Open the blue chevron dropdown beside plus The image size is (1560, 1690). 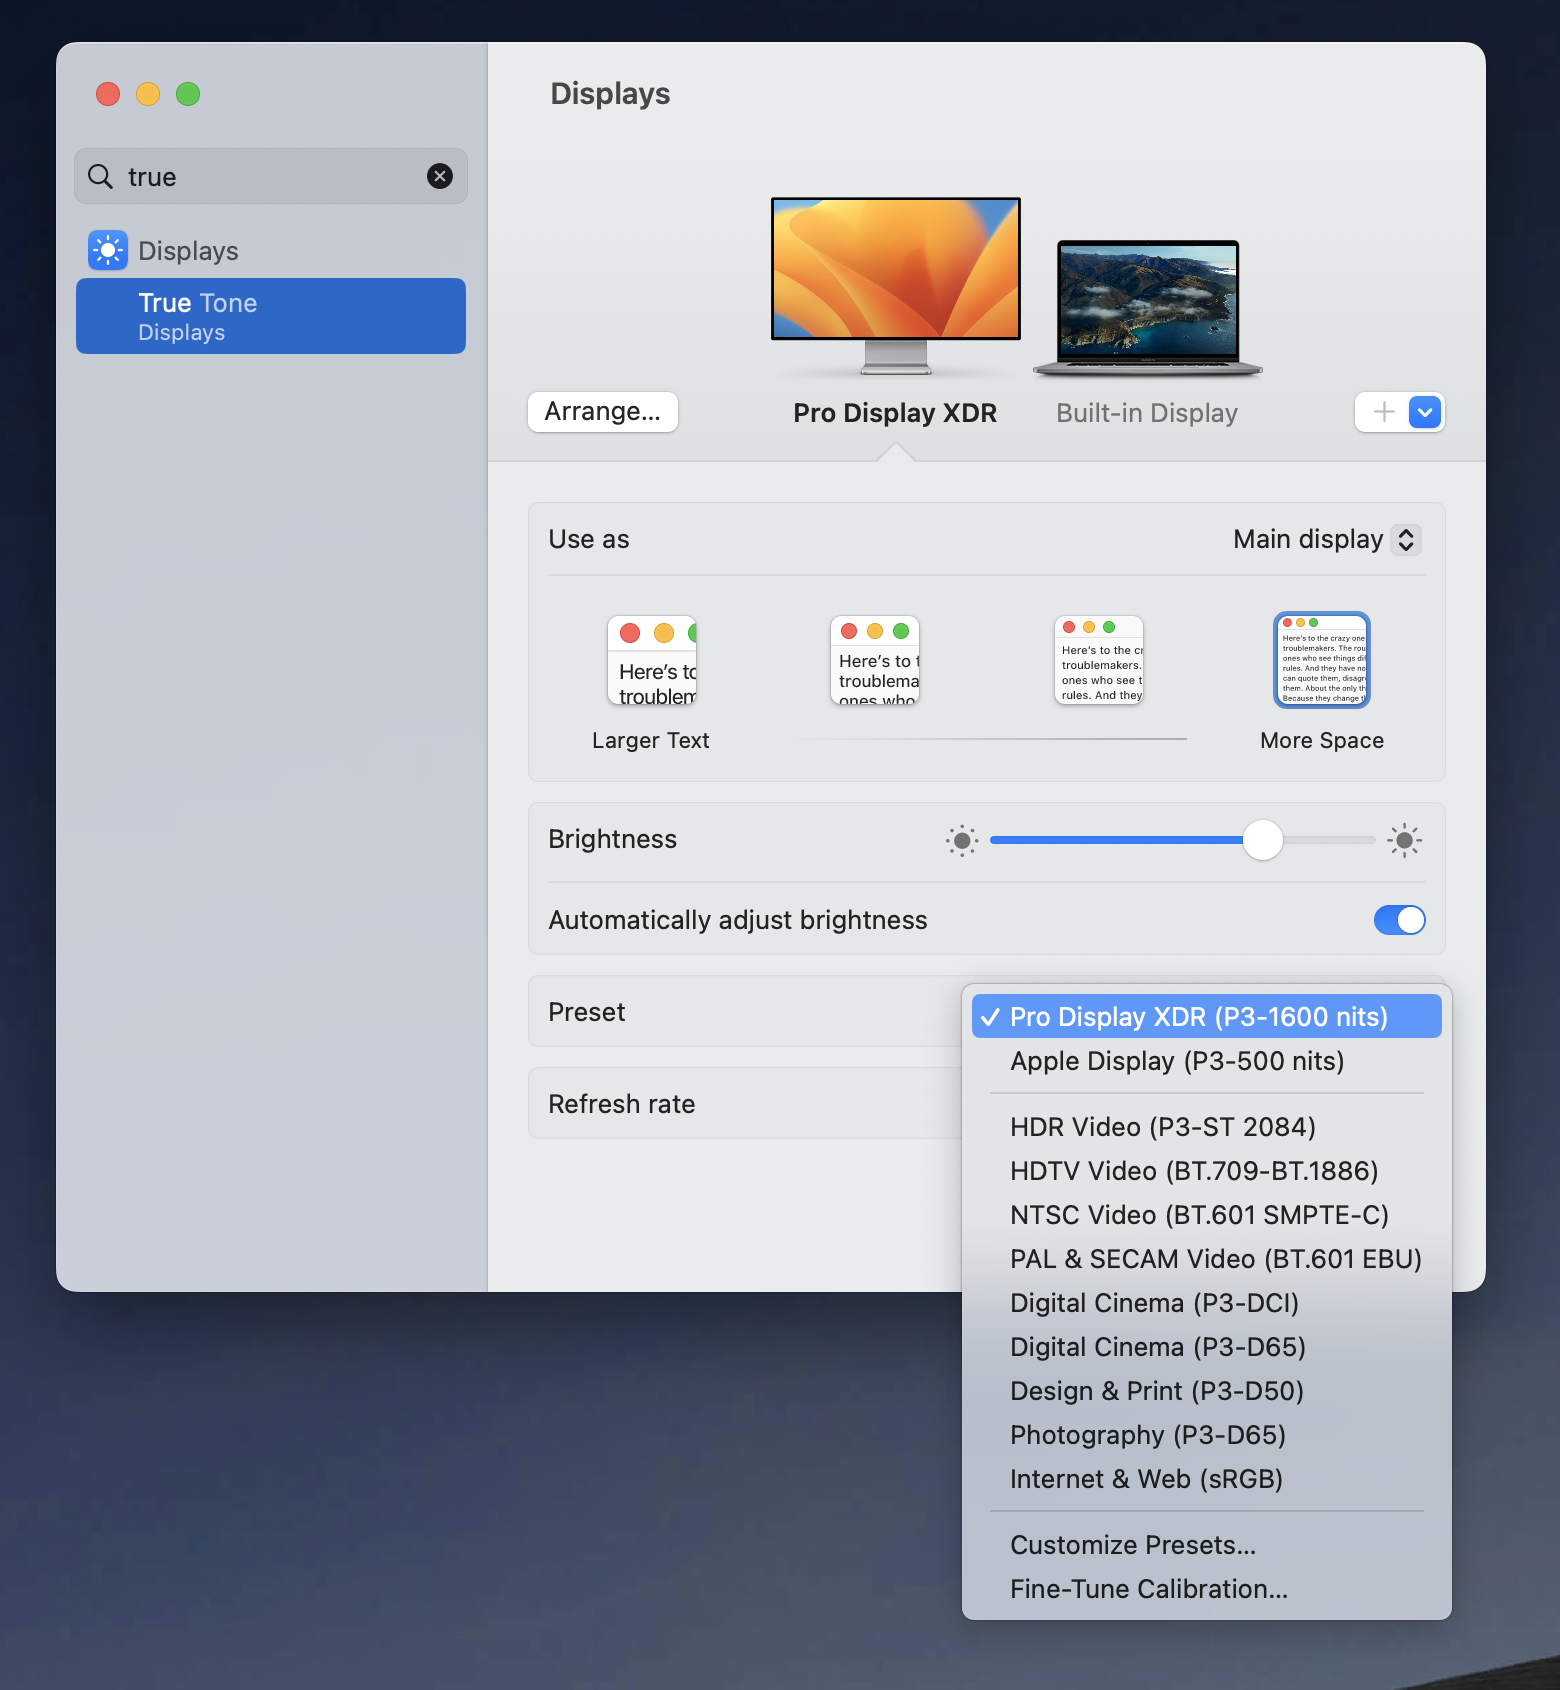pyautogui.click(x=1425, y=412)
